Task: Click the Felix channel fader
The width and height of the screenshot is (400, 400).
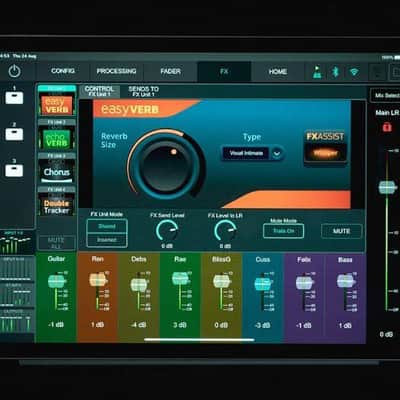Action: (x=304, y=283)
